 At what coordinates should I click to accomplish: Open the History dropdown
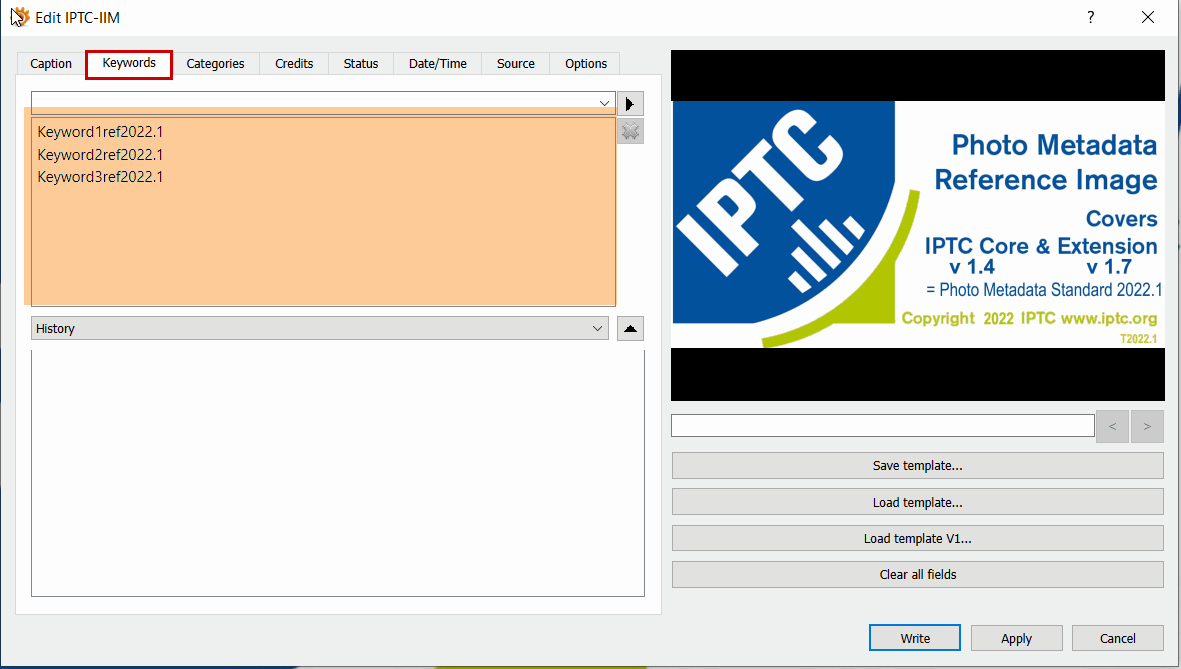click(x=320, y=328)
